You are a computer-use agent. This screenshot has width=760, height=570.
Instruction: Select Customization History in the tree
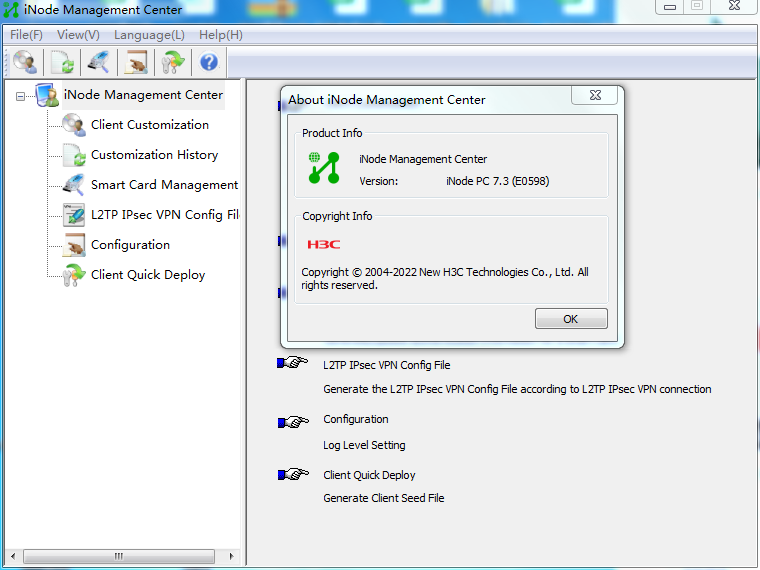(x=154, y=155)
